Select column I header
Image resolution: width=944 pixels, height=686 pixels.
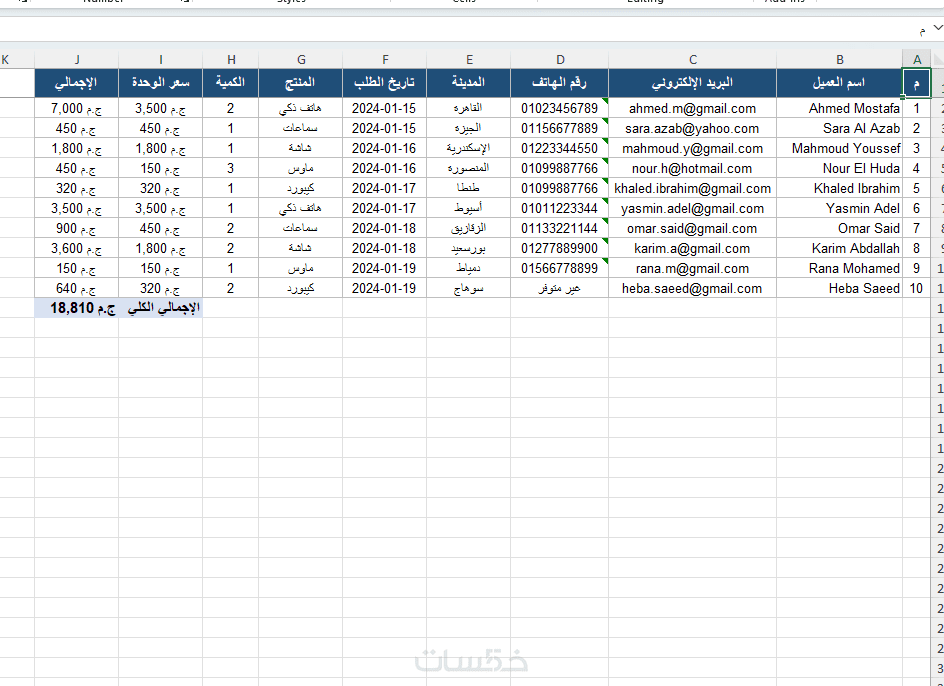[x=161, y=59]
